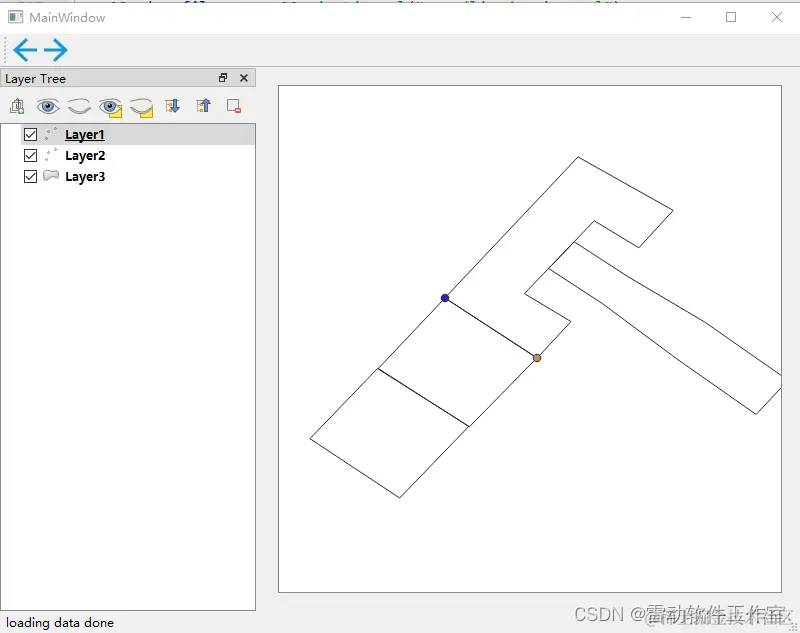Click the Layer Tree panel title
The height and width of the screenshot is (633, 800).
[x=36, y=79]
